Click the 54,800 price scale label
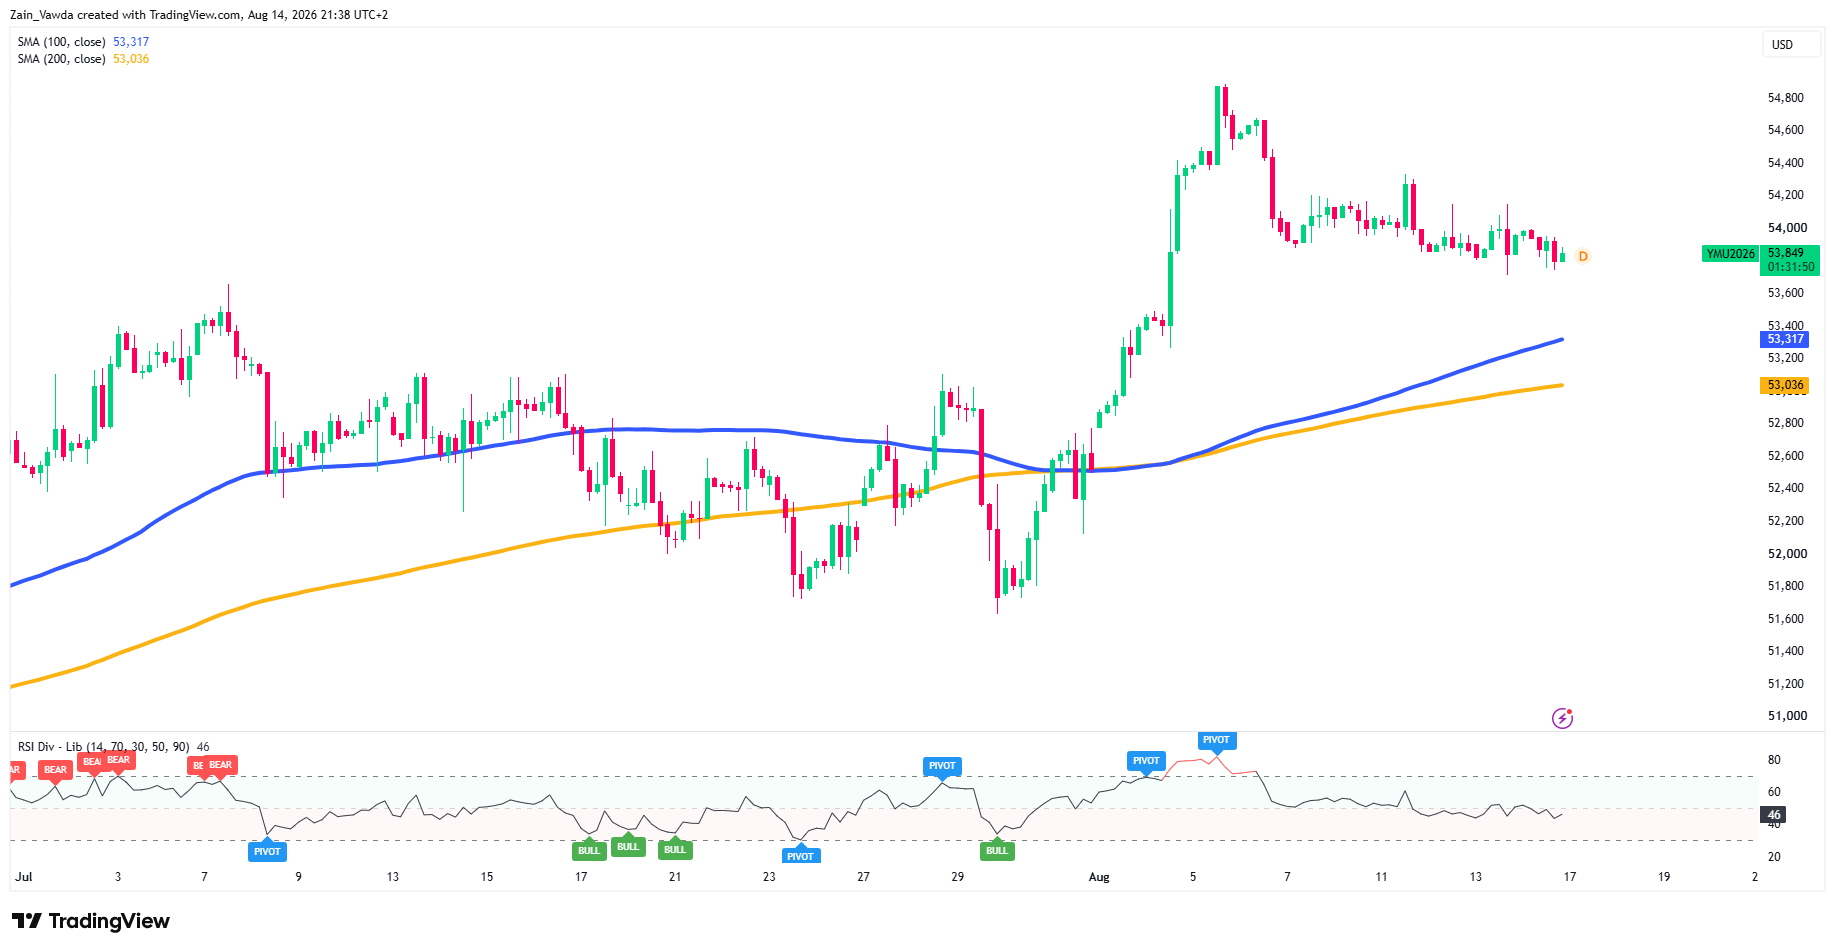1835x951 pixels. [1786, 98]
